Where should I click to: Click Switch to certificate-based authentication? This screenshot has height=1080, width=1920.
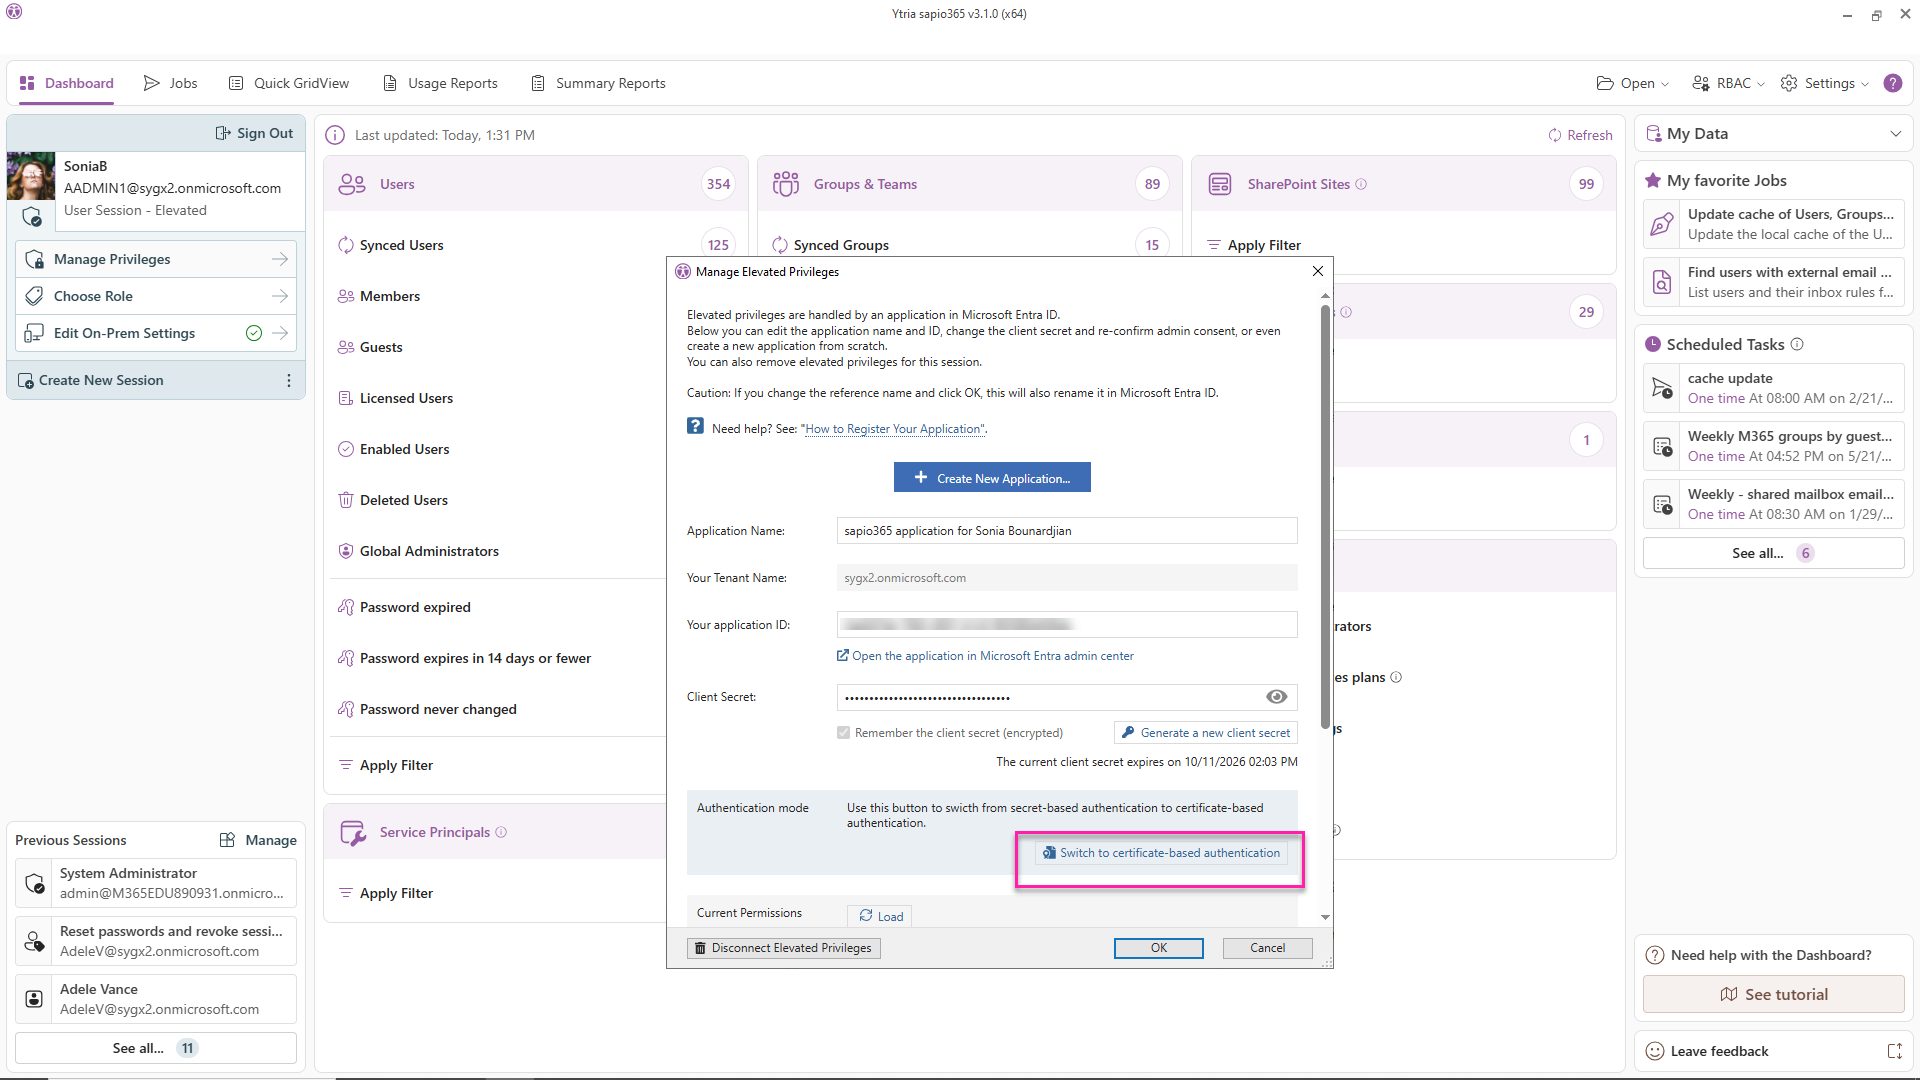click(x=1161, y=853)
